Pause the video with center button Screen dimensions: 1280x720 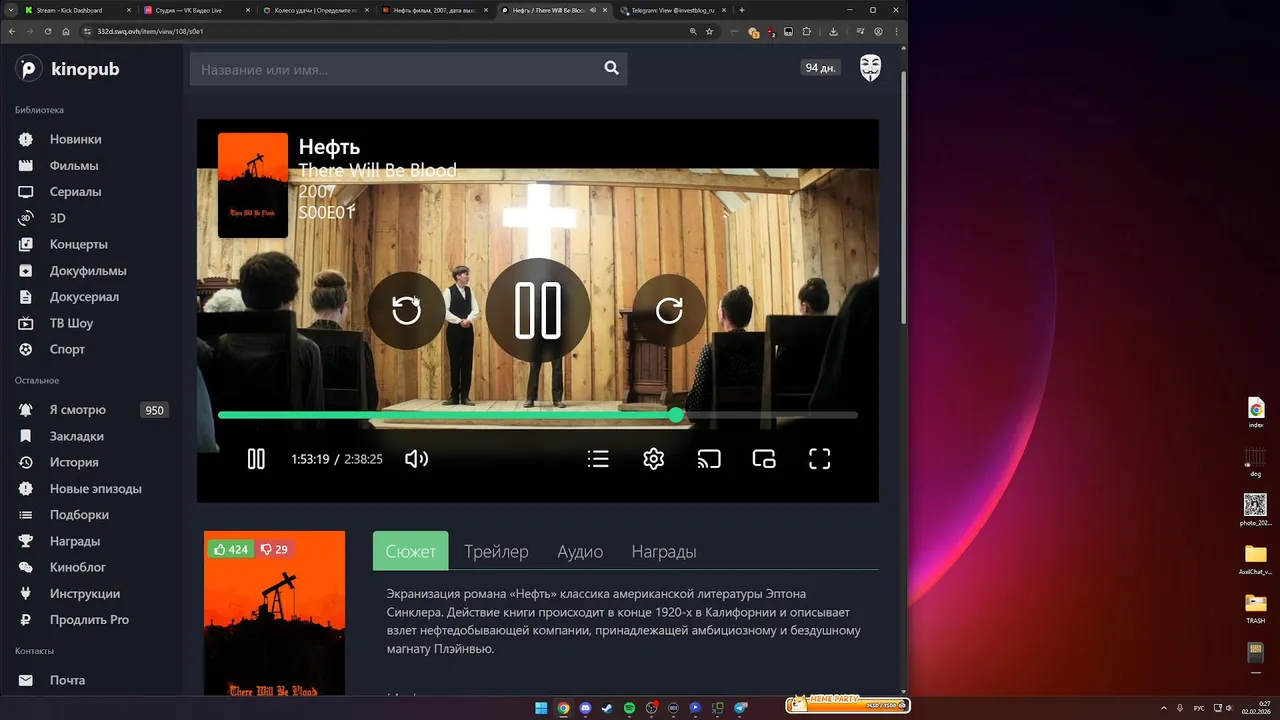click(538, 310)
